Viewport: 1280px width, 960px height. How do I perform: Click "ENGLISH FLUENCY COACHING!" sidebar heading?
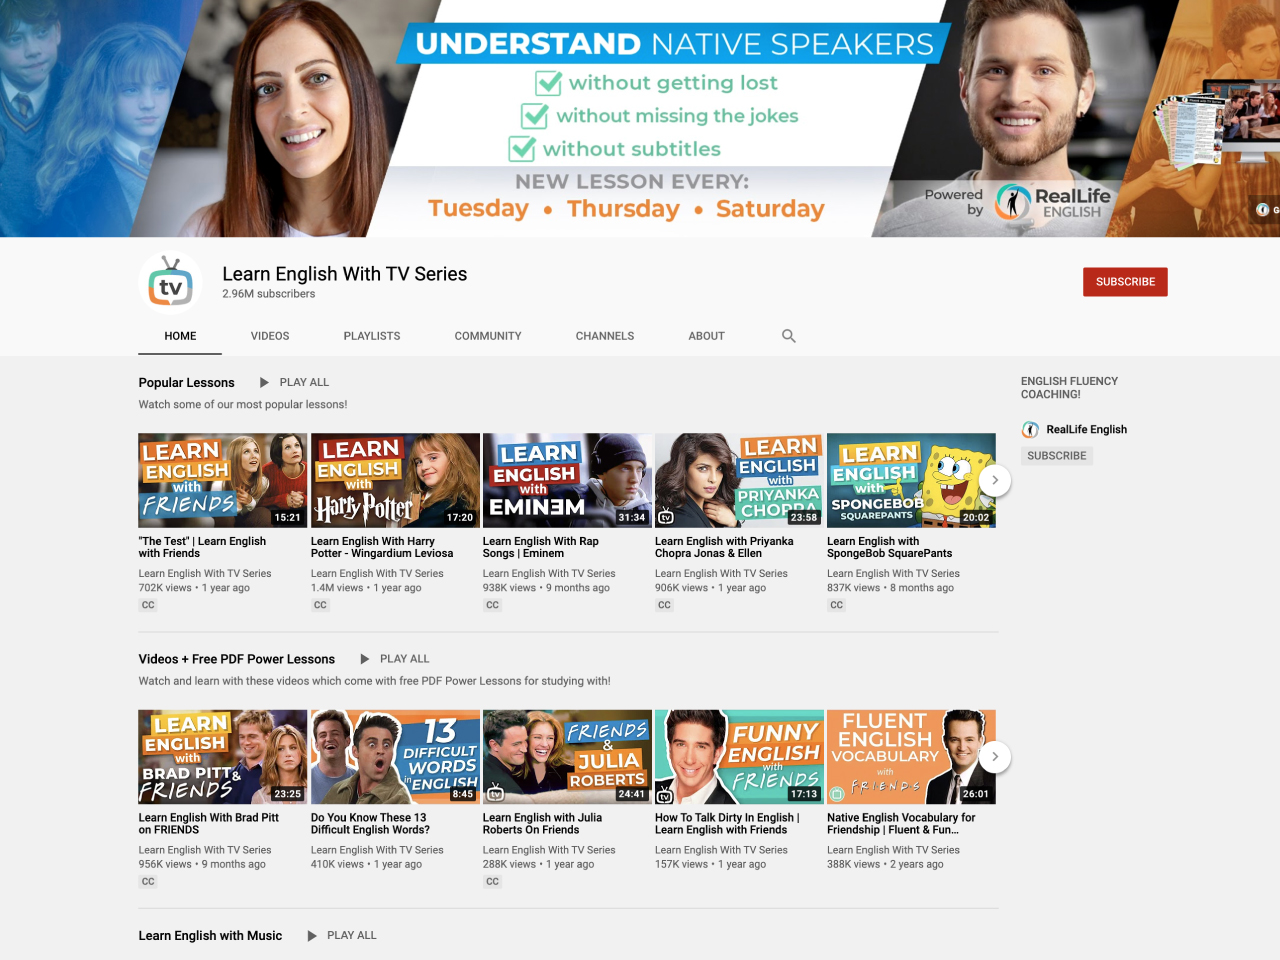(x=1070, y=388)
